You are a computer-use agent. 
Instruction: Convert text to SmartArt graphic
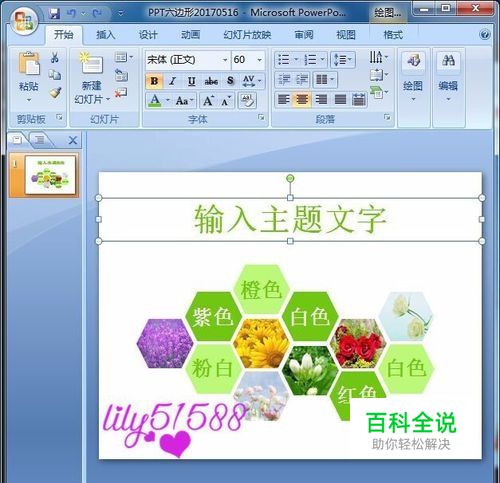pos(379,92)
